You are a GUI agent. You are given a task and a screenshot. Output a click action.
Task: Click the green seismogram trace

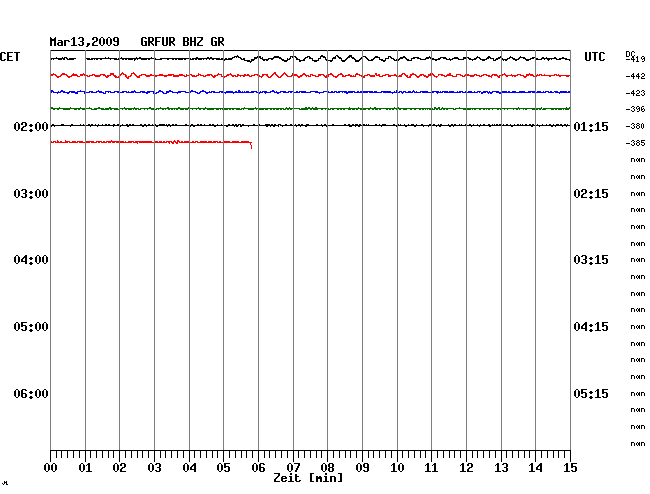pos(310,109)
